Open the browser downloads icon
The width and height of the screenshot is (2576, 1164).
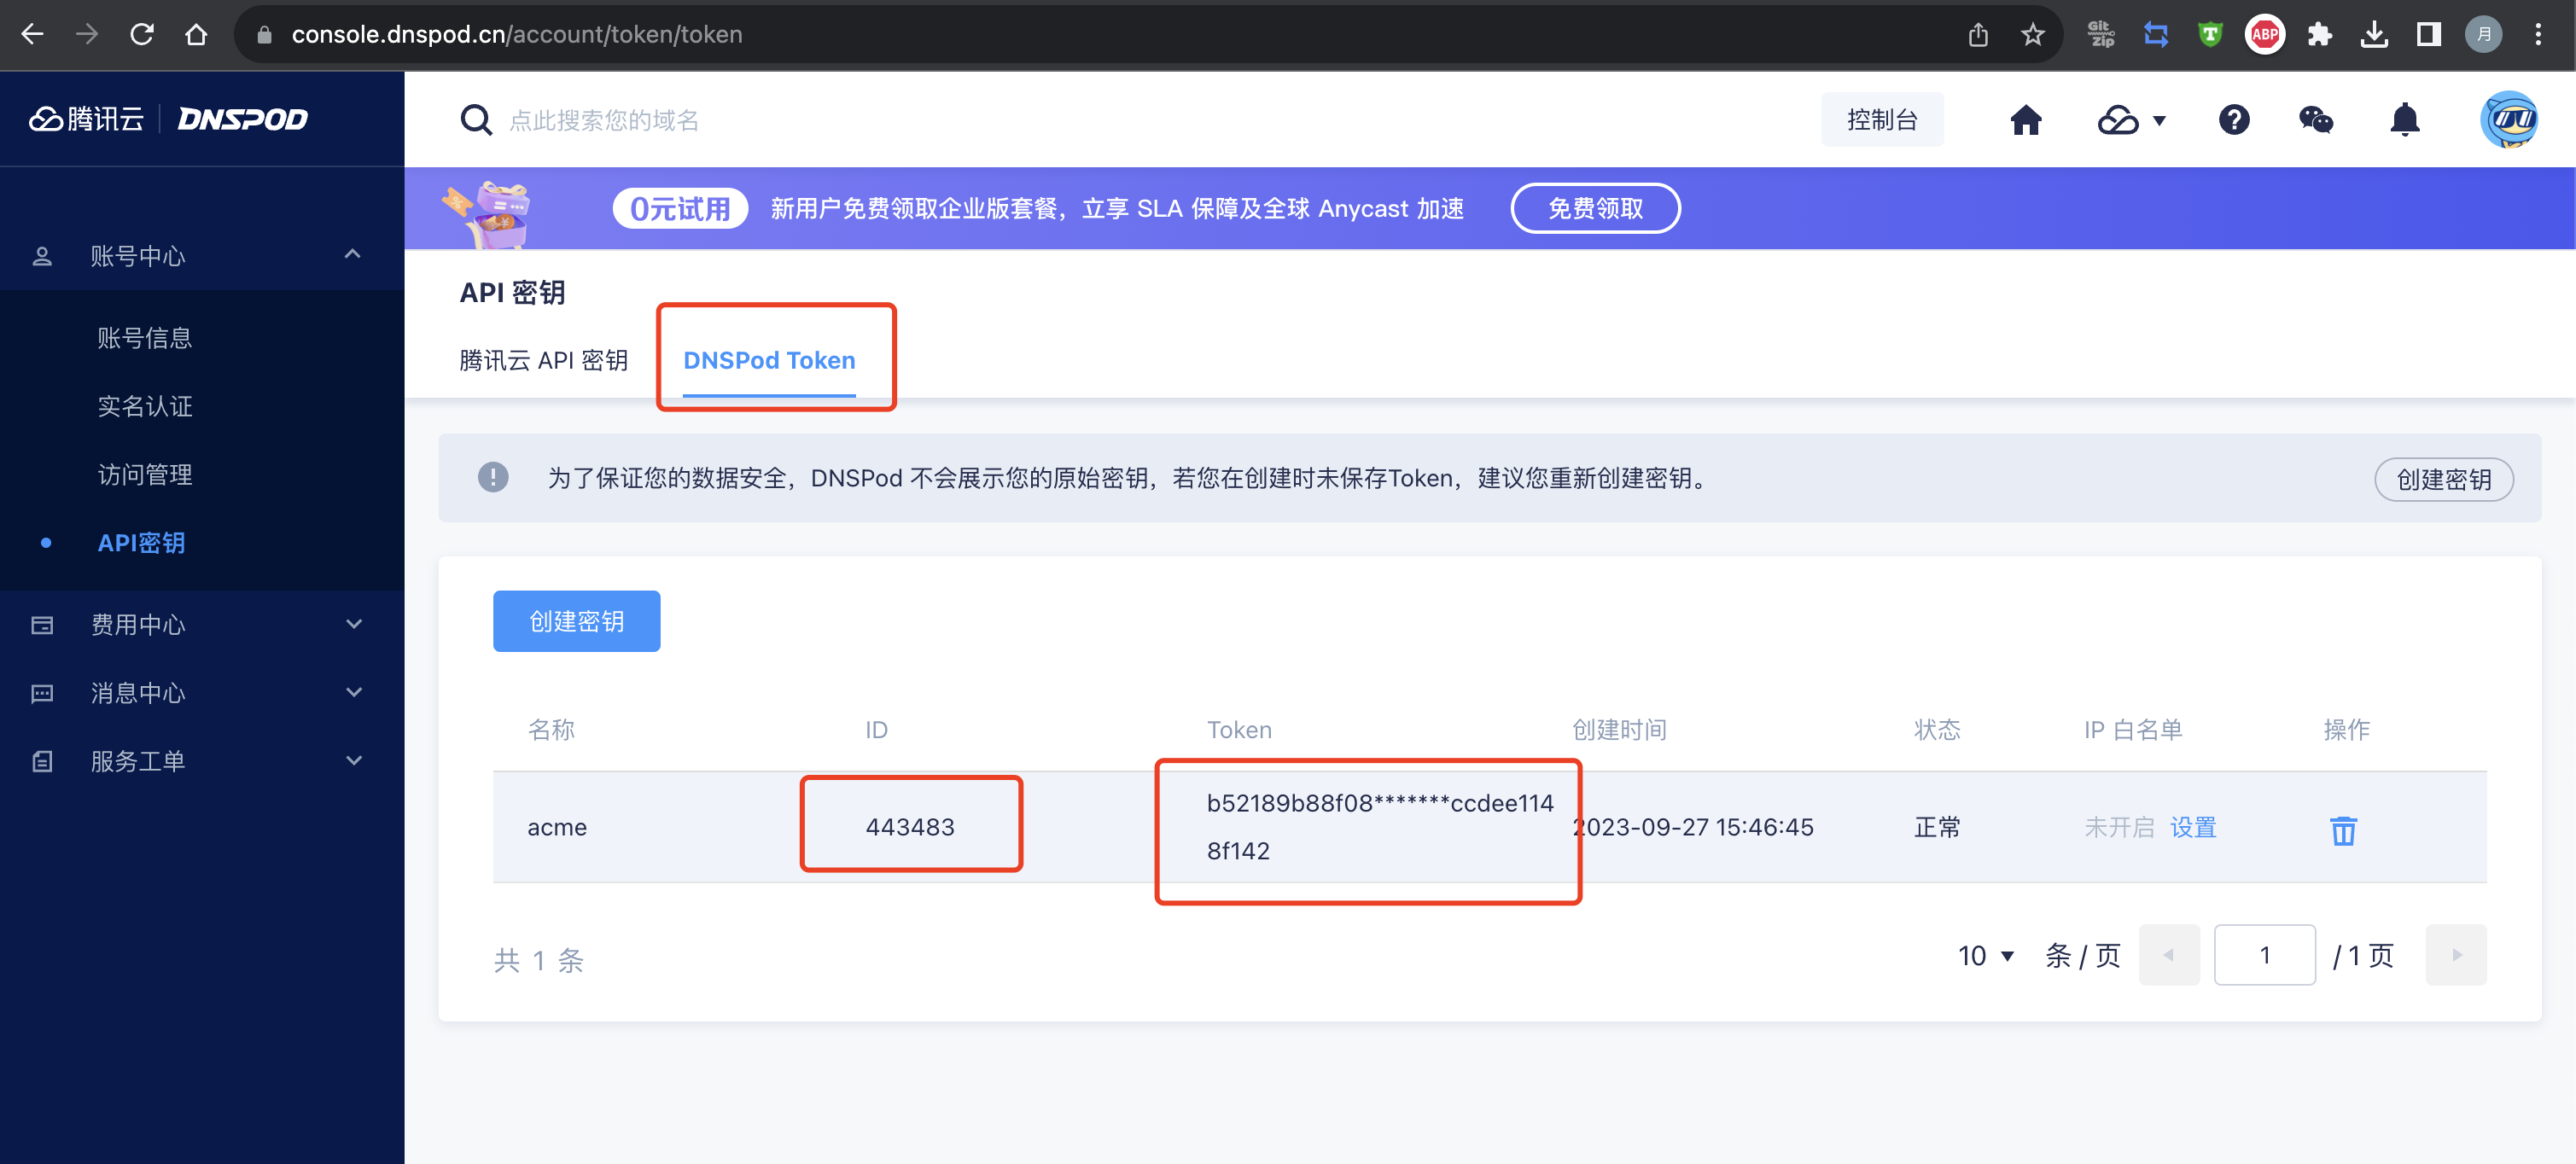point(2374,35)
